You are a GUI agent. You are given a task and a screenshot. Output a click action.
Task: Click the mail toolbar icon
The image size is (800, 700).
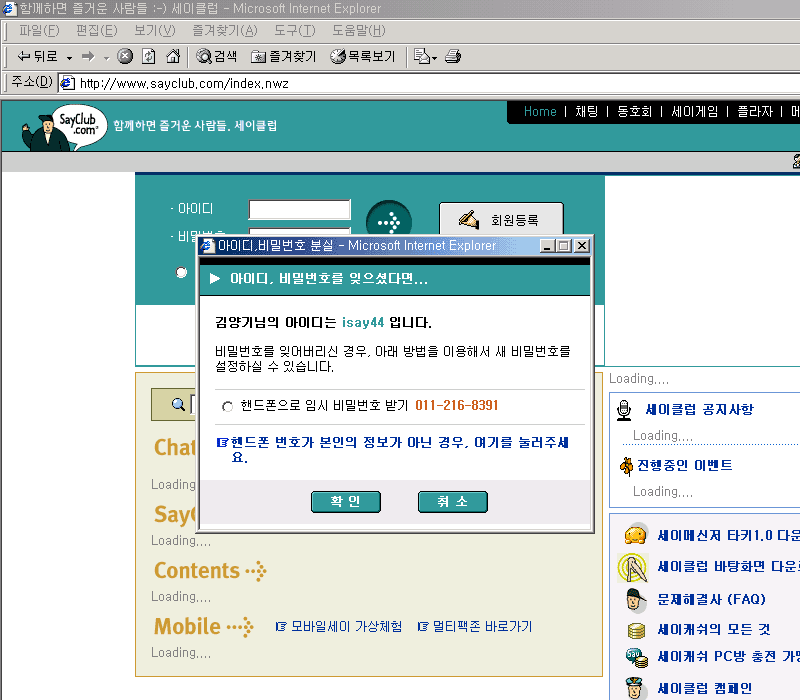click(x=421, y=56)
